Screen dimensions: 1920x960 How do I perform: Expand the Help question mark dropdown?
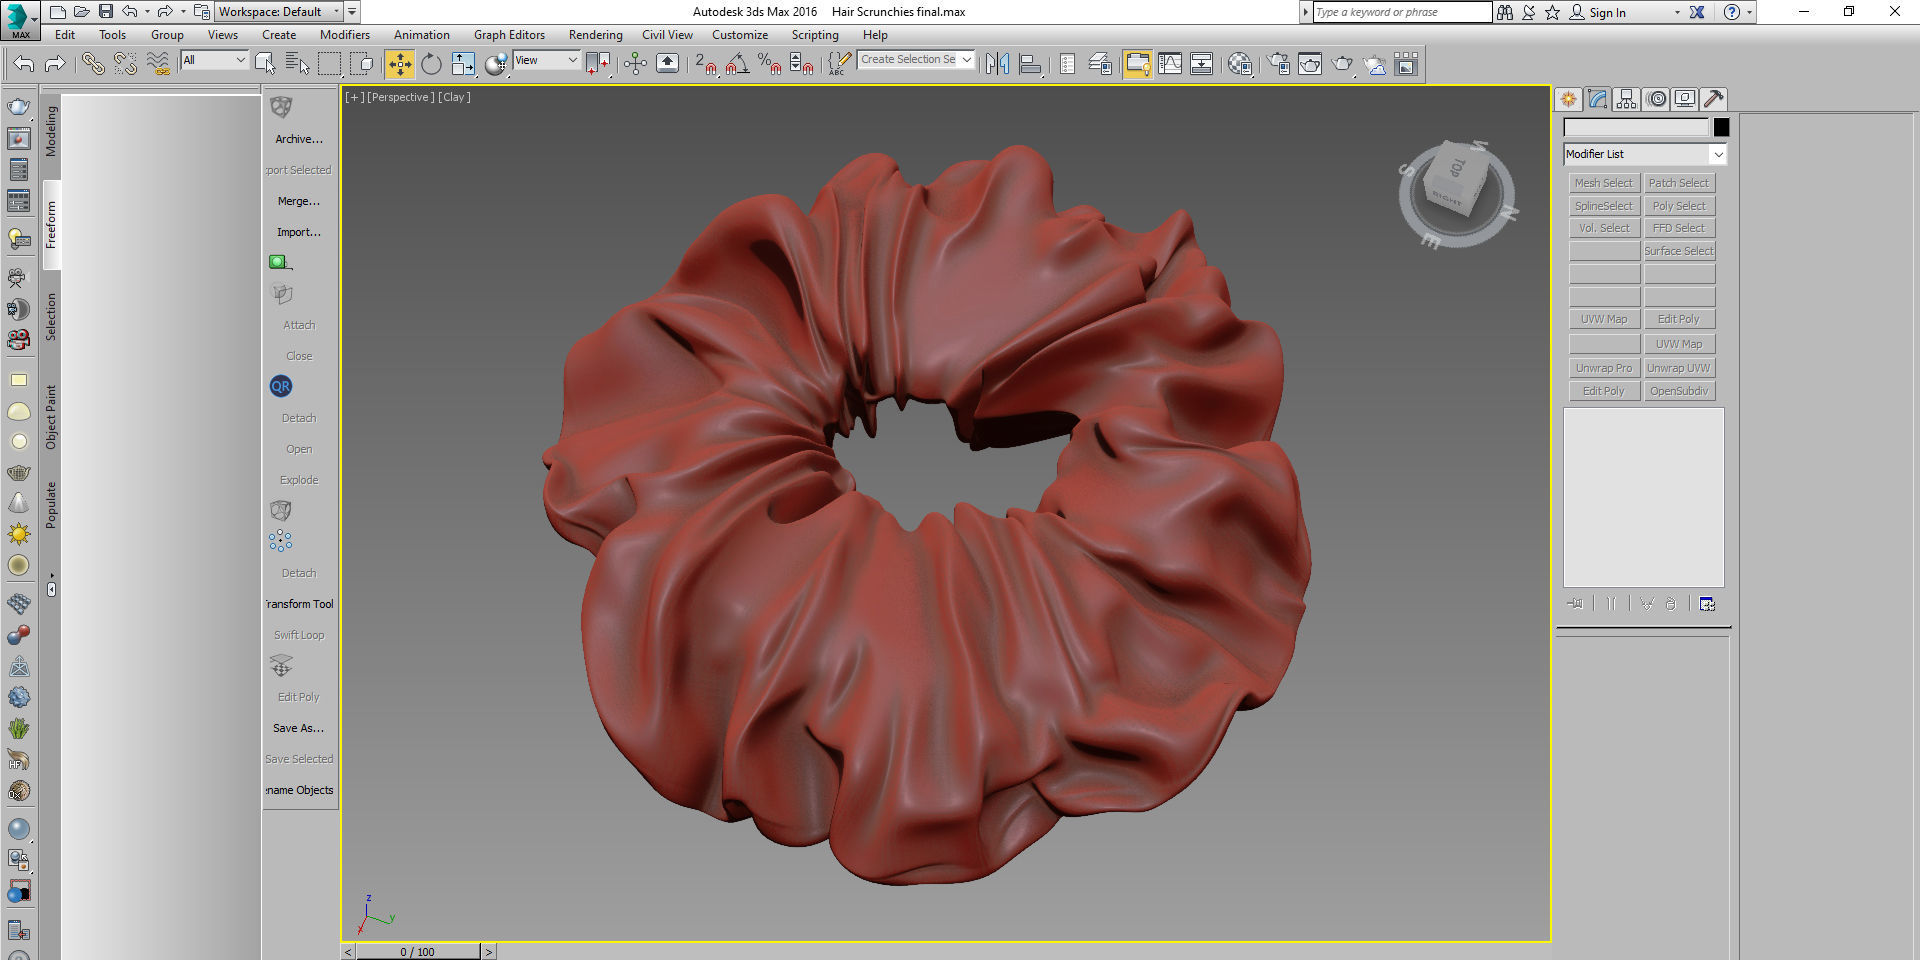(x=1749, y=13)
